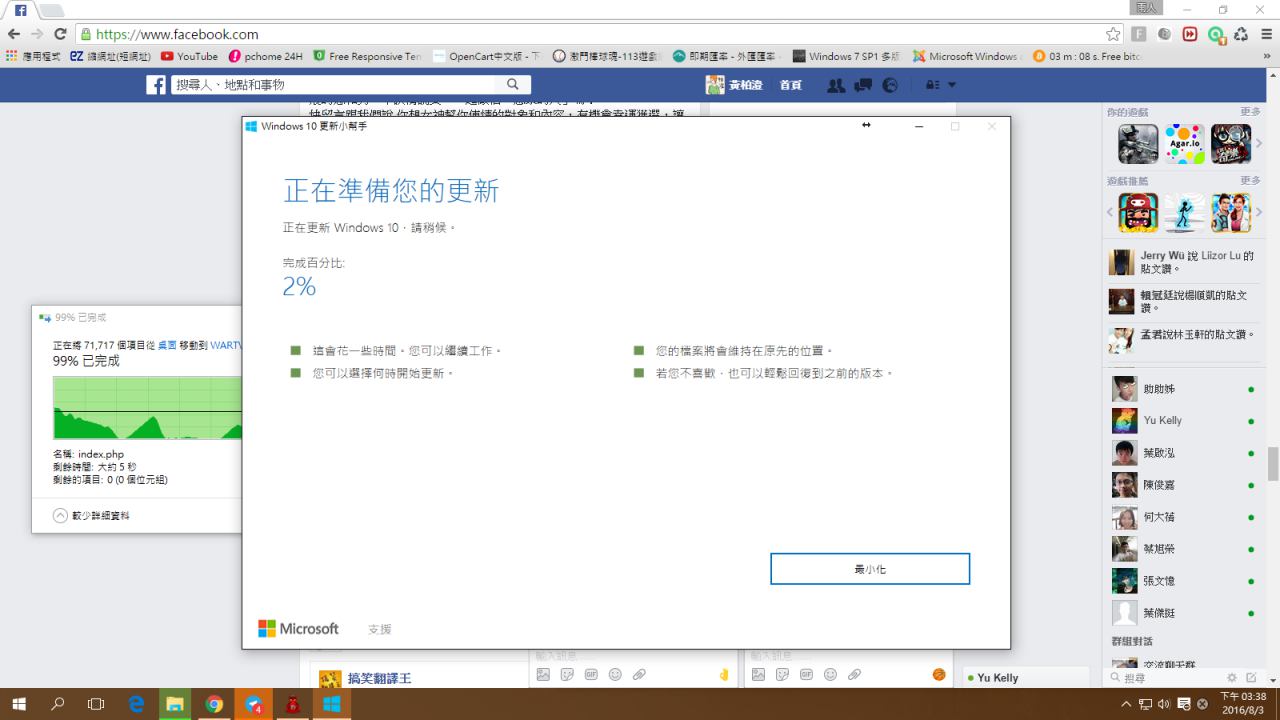Image resolution: width=1280 pixels, height=720 pixels.
Task: Open the first GIF picker in chat box
Action: click(591, 675)
